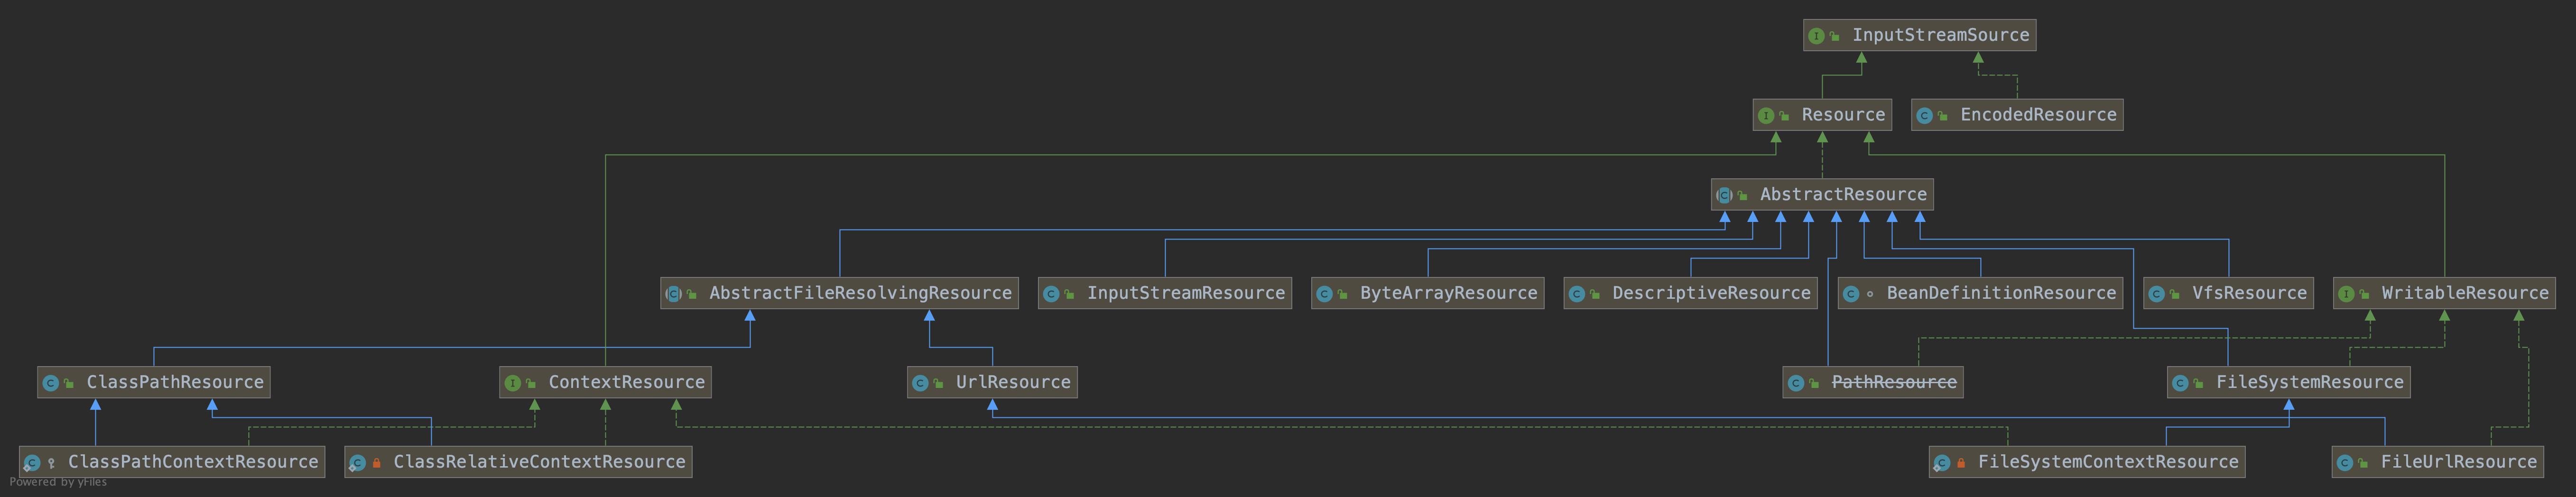Select the FileSystemResource node label

(x=2309, y=382)
